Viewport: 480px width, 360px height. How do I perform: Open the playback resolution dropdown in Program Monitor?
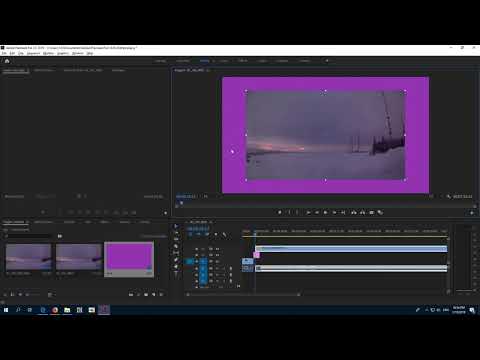coord(432,196)
